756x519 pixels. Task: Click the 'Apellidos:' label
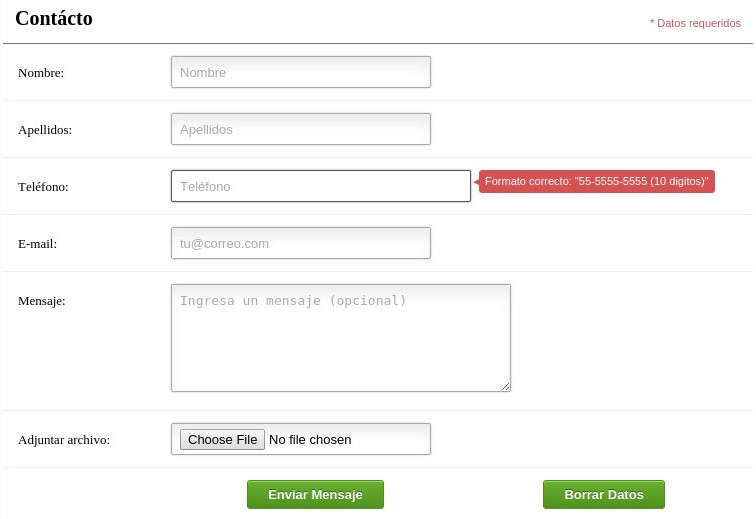[45, 130]
